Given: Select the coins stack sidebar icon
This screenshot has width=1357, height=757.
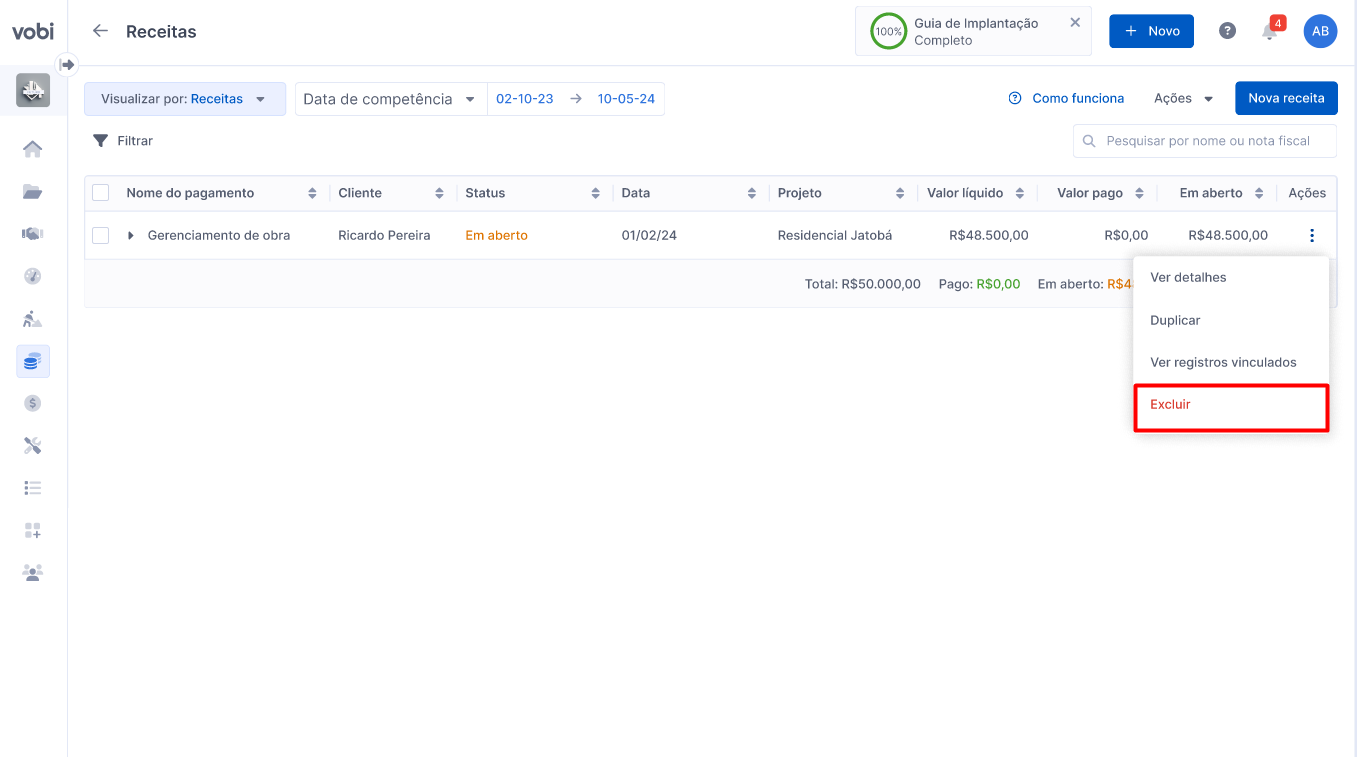Looking at the screenshot, I should pyautogui.click(x=33, y=361).
